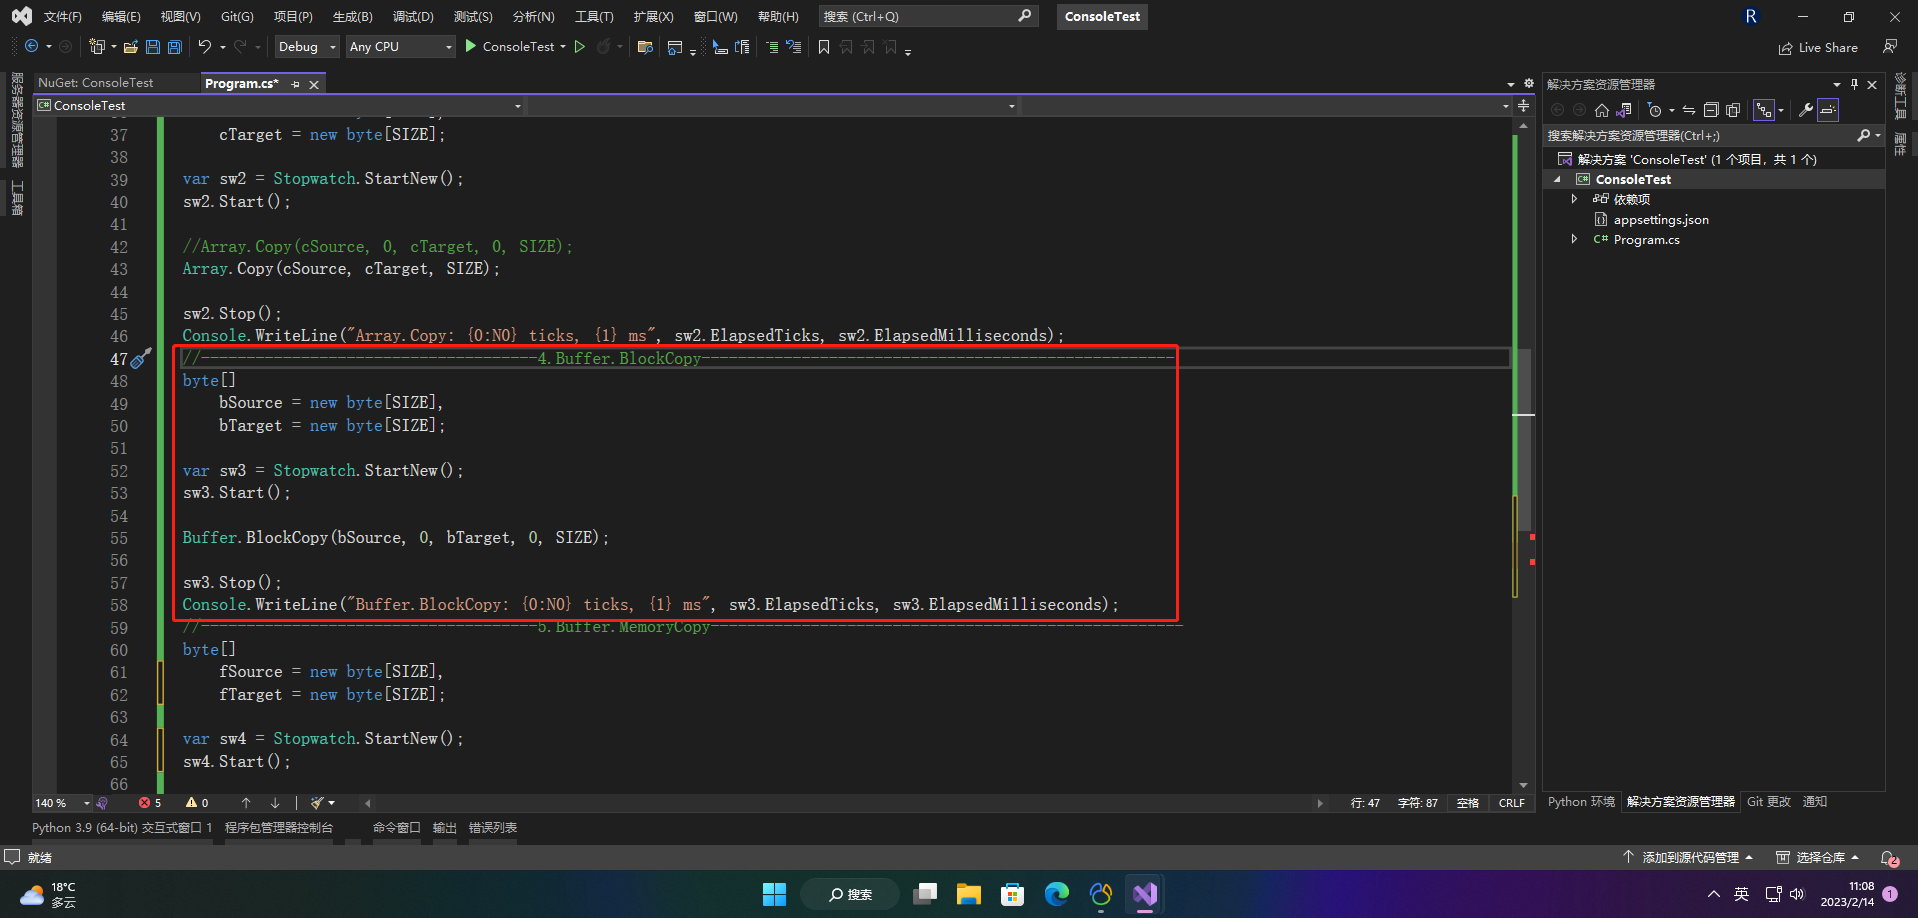1918x918 pixels.
Task: Switch between solutions and folder views icon
Action: coord(1624,110)
